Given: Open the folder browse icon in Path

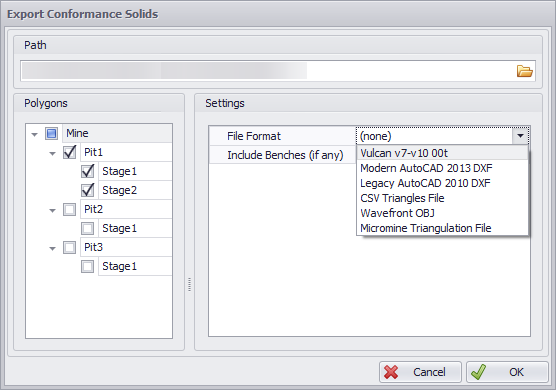Looking at the screenshot, I should point(524,71).
